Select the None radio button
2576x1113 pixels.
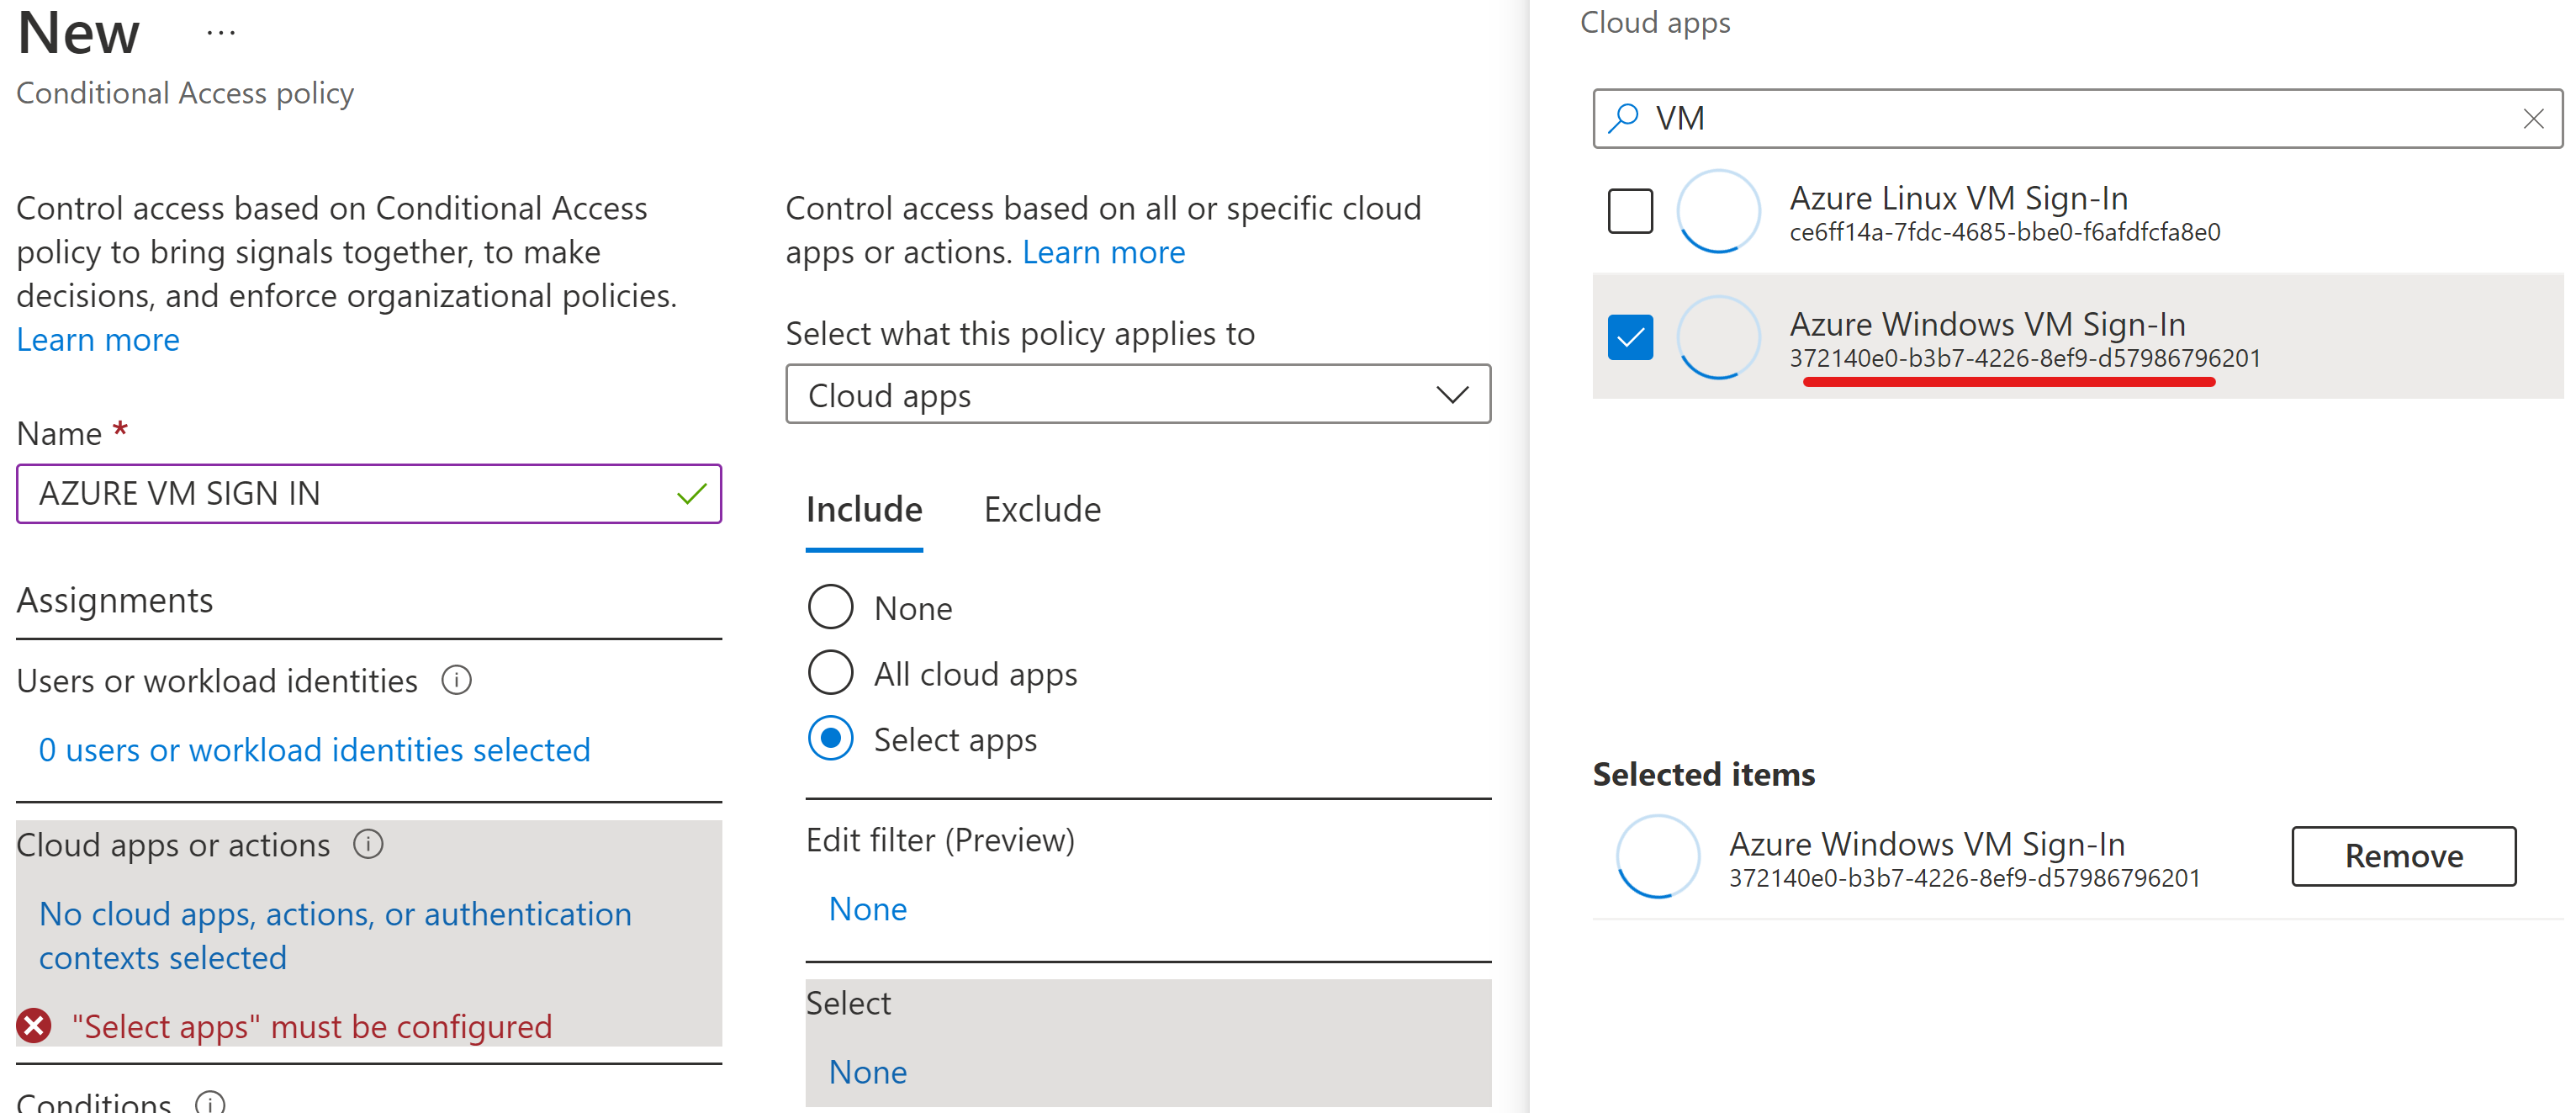830,607
